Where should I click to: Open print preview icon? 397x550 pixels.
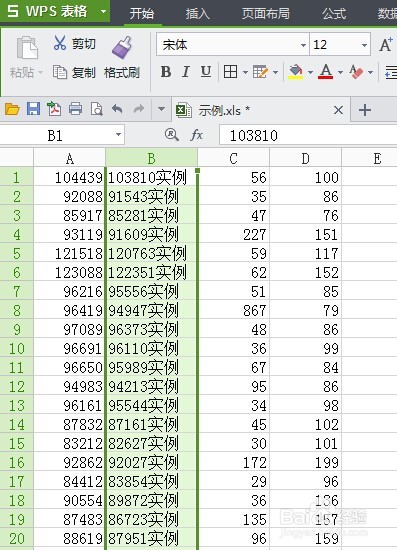point(96,109)
